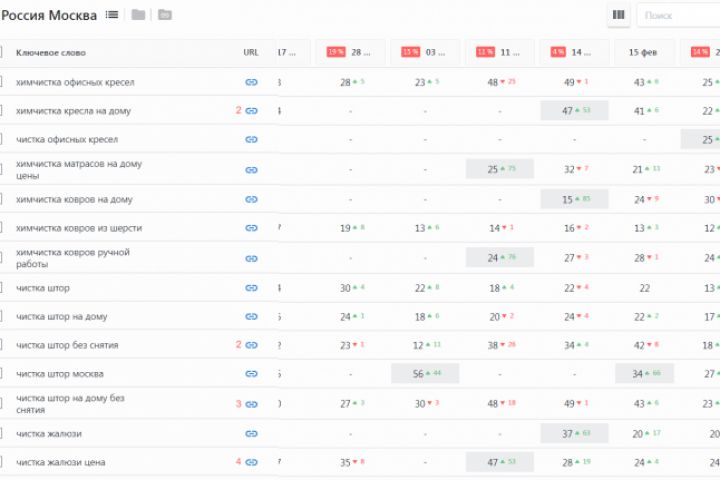Open URL link for чистка штор row
720x480 pixels.
pos(251,288)
